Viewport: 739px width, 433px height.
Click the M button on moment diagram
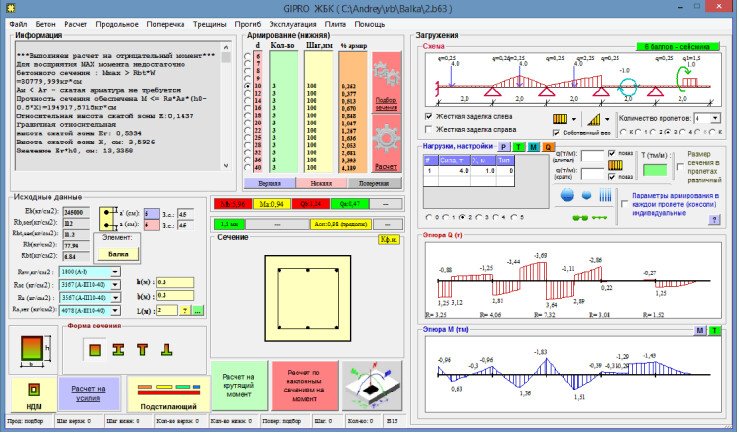coord(699,331)
